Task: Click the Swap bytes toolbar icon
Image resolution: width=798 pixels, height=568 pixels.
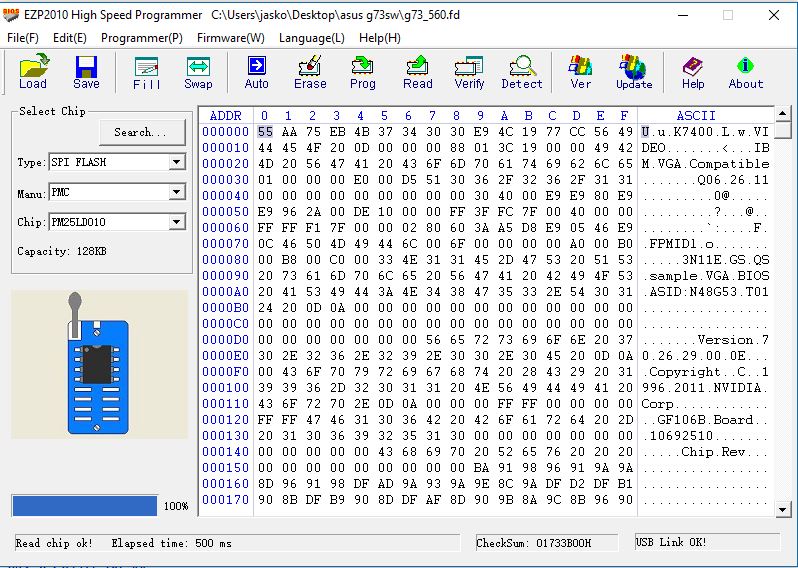Action: pos(198,73)
